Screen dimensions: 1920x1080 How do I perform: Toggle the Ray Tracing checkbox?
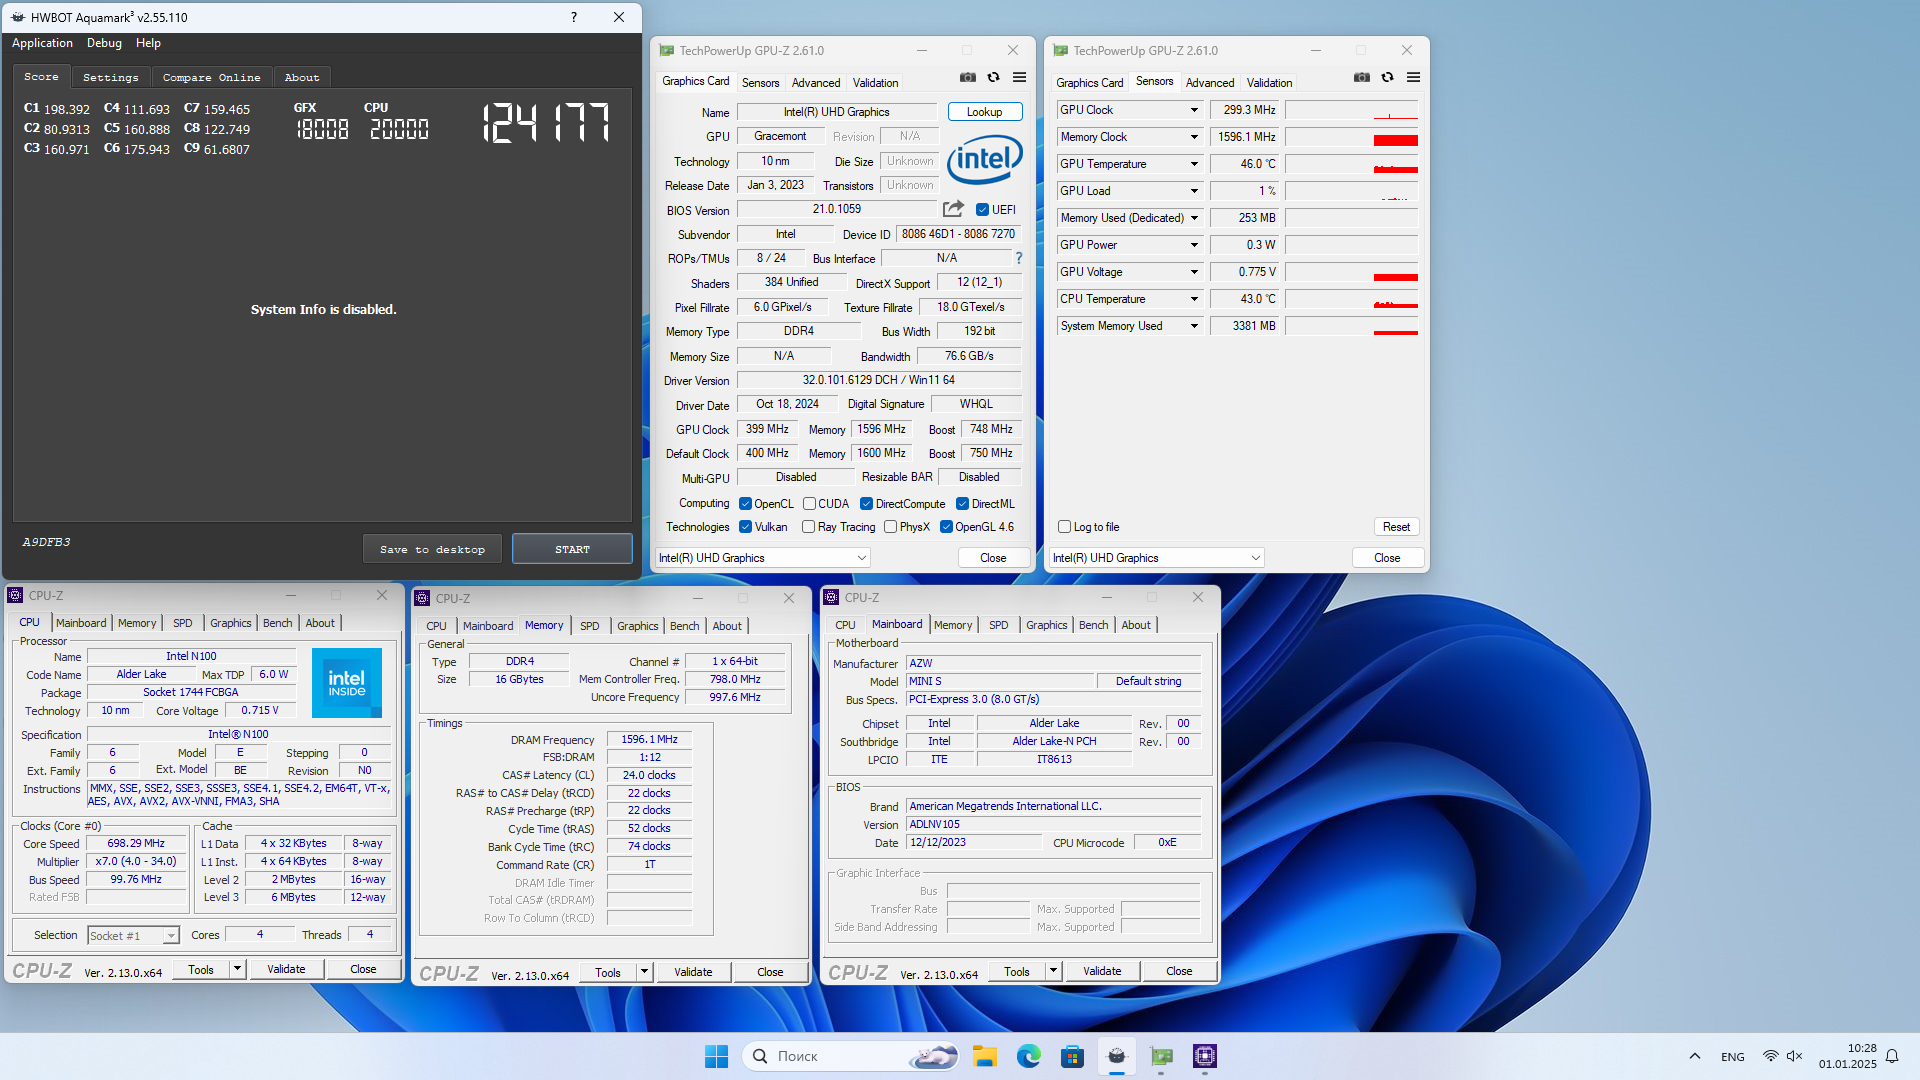pyautogui.click(x=808, y=527)
